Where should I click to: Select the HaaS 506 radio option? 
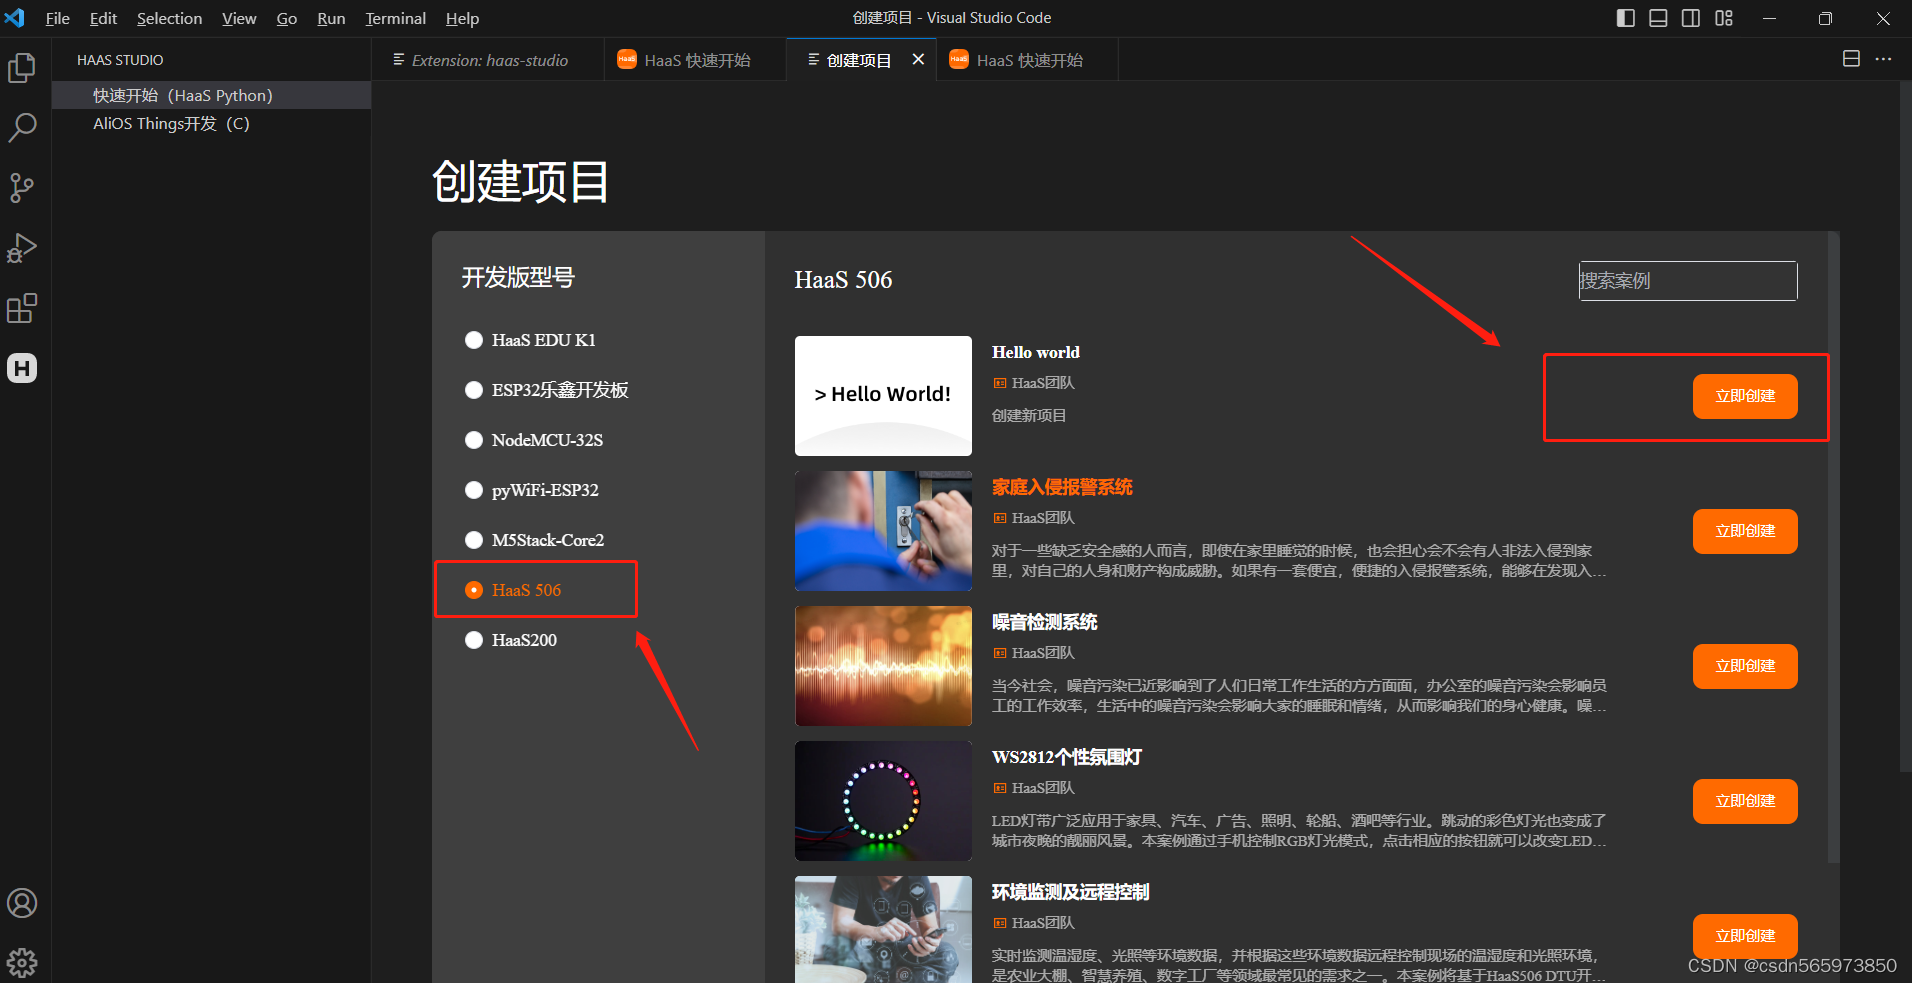tap(474, 590)
